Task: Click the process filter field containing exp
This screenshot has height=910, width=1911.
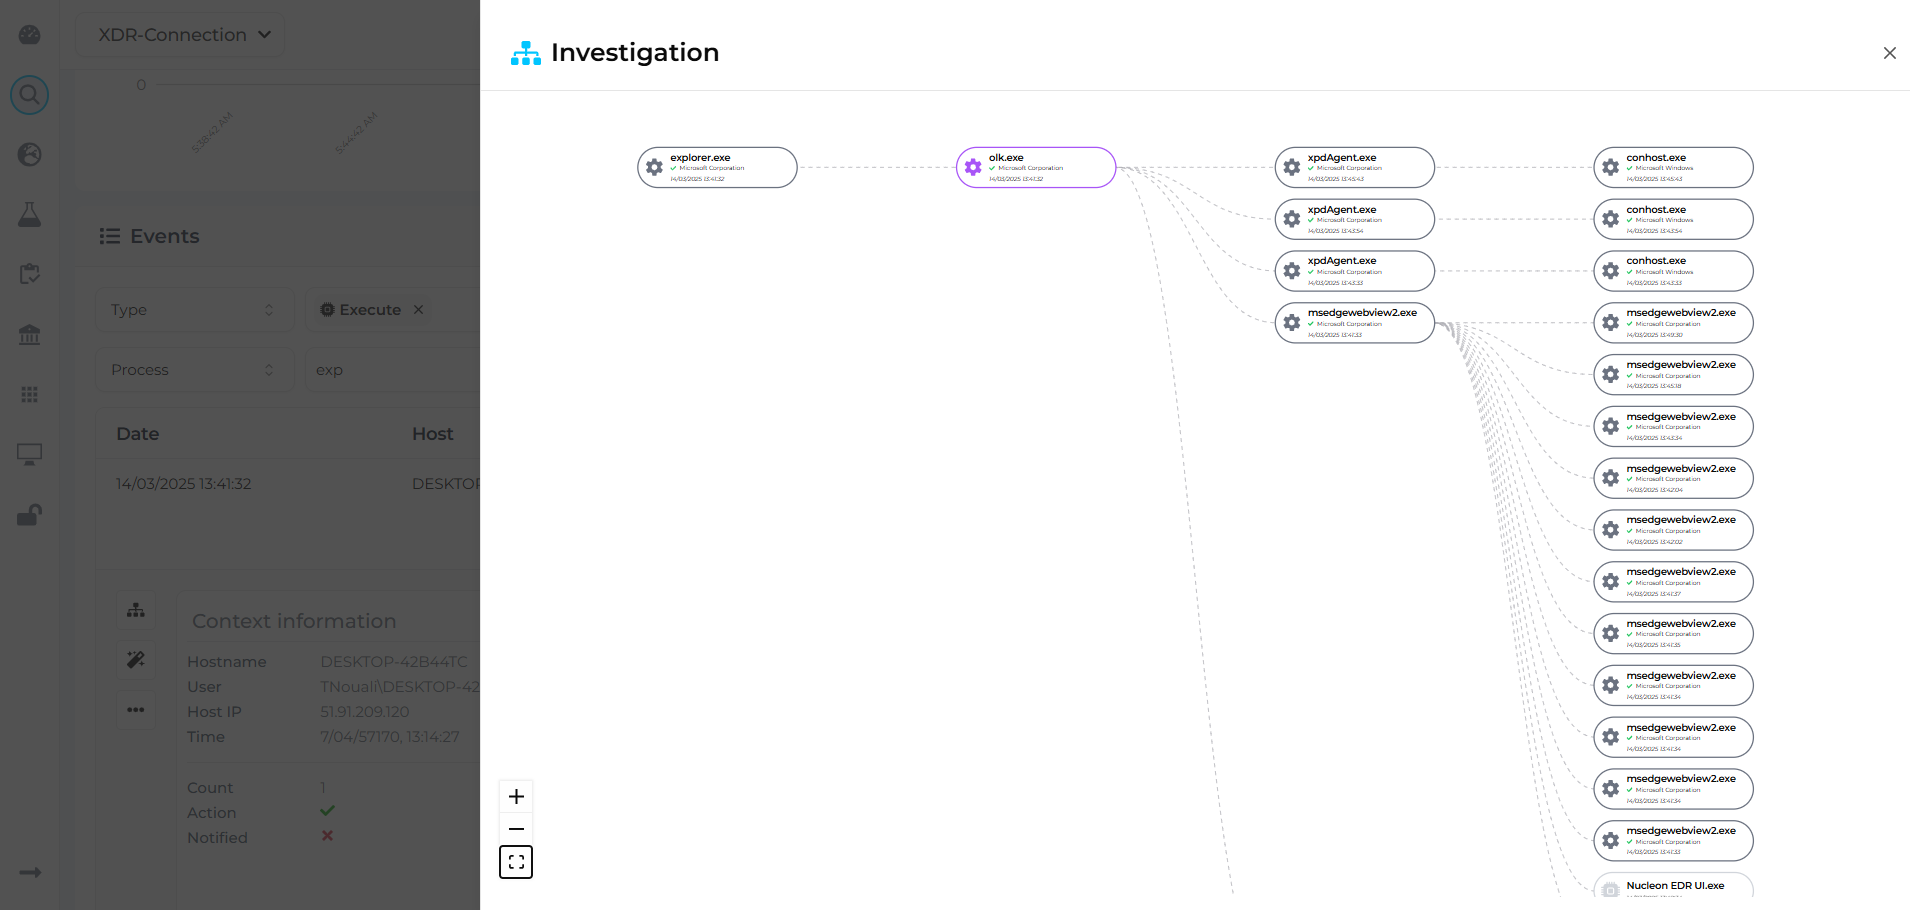Action: click(x=392, y=370)
